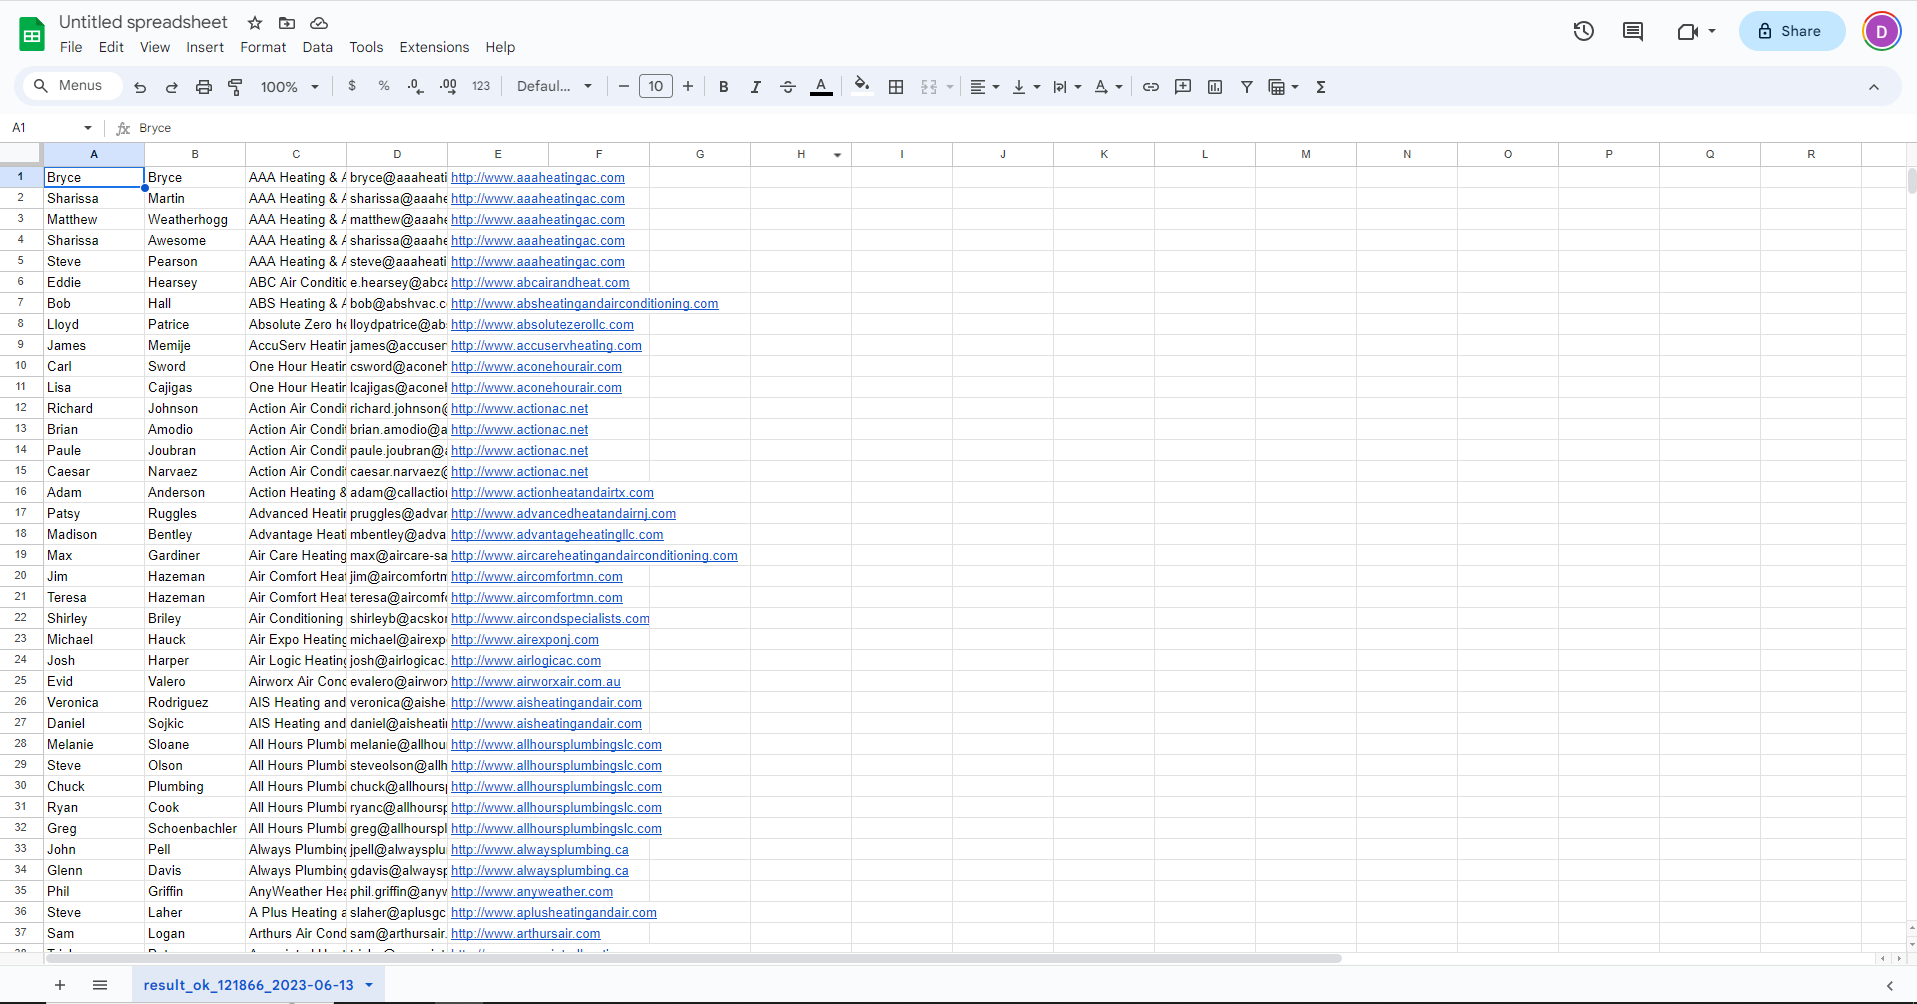See document cloud status icon
This screenshot has height=1004, width=1917.
[319, 22]
